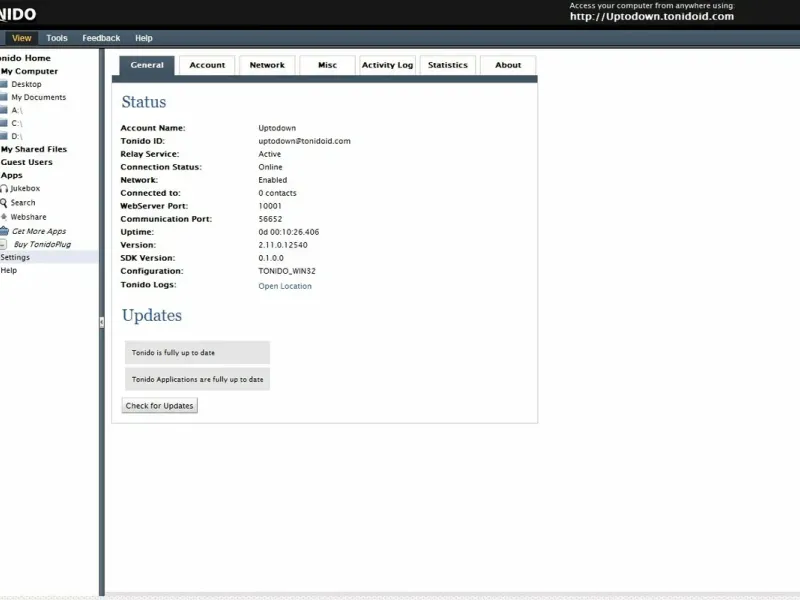Open Jukebox app headphones icon
Viewport: 800px width, 600px height.
pyautogui.click(x=4, y=189)
